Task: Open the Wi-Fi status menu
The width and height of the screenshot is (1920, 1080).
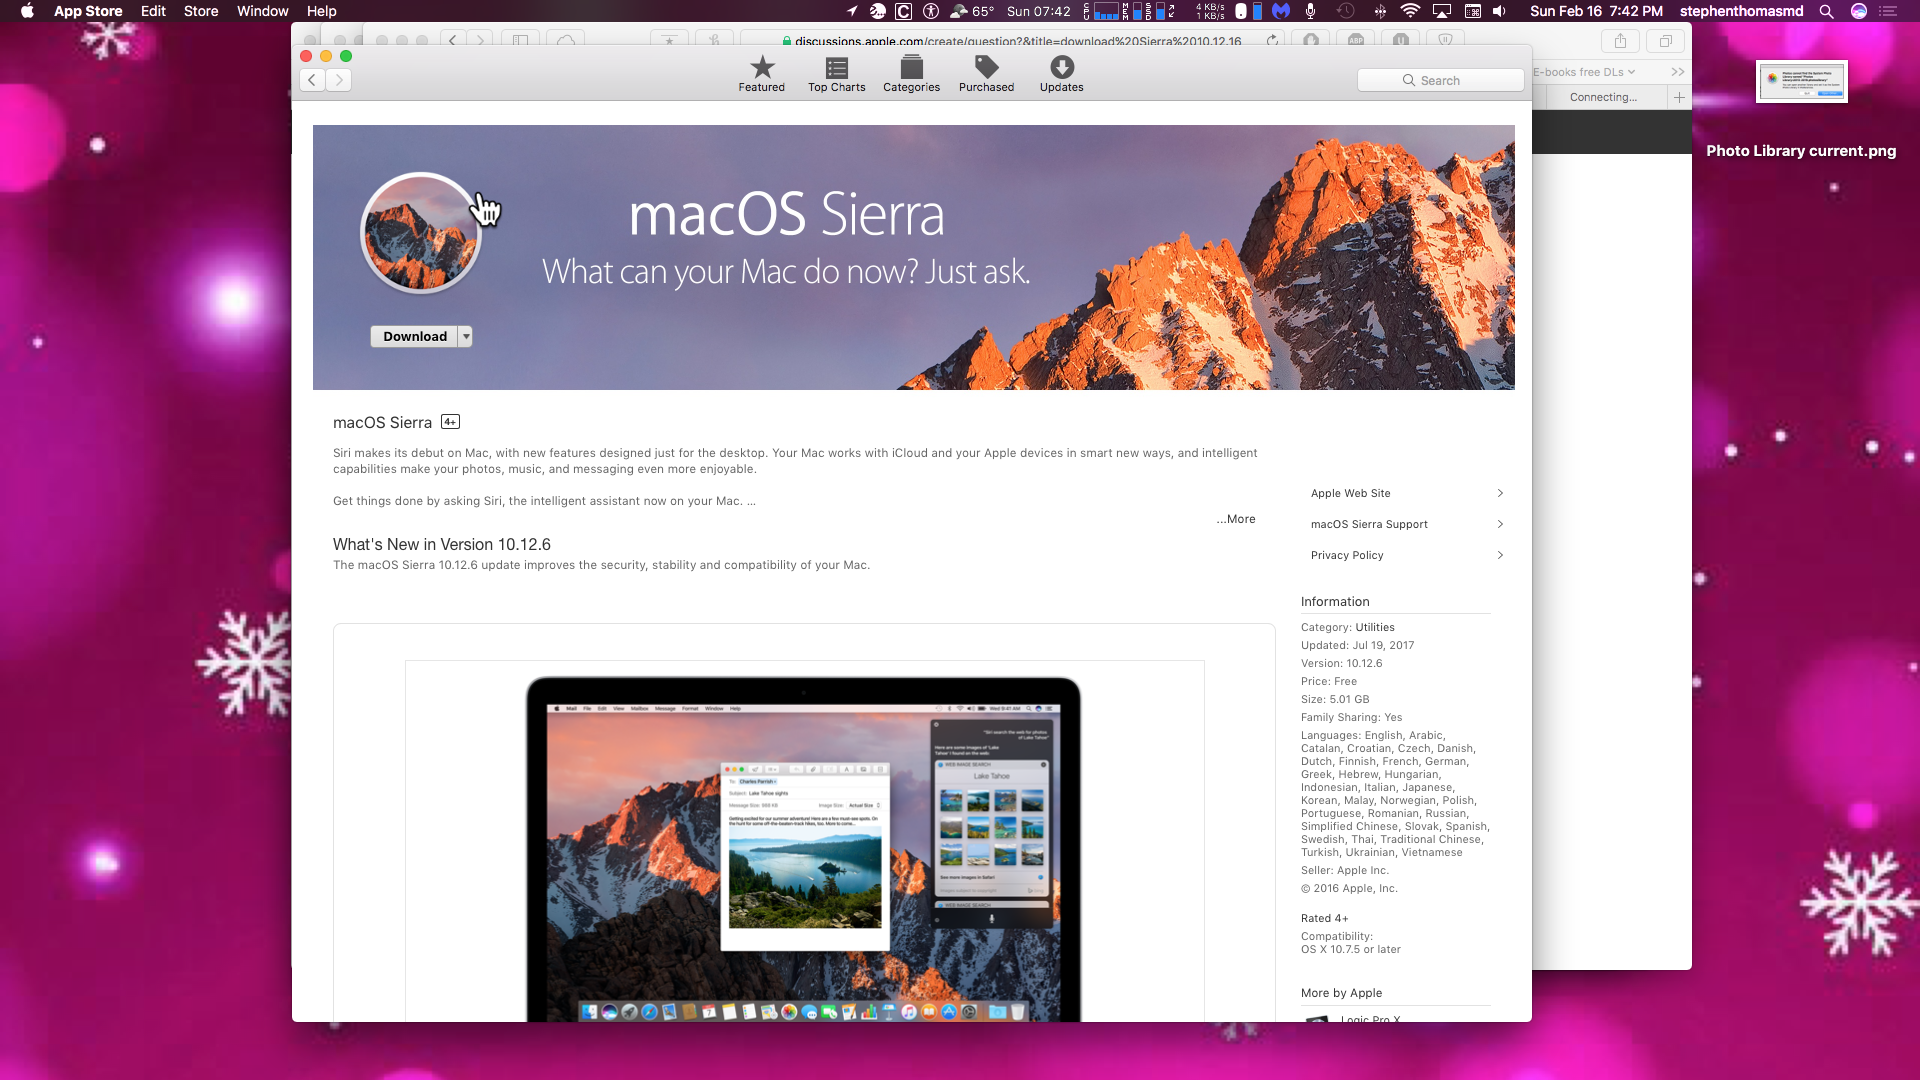Action: point(1410,11)
